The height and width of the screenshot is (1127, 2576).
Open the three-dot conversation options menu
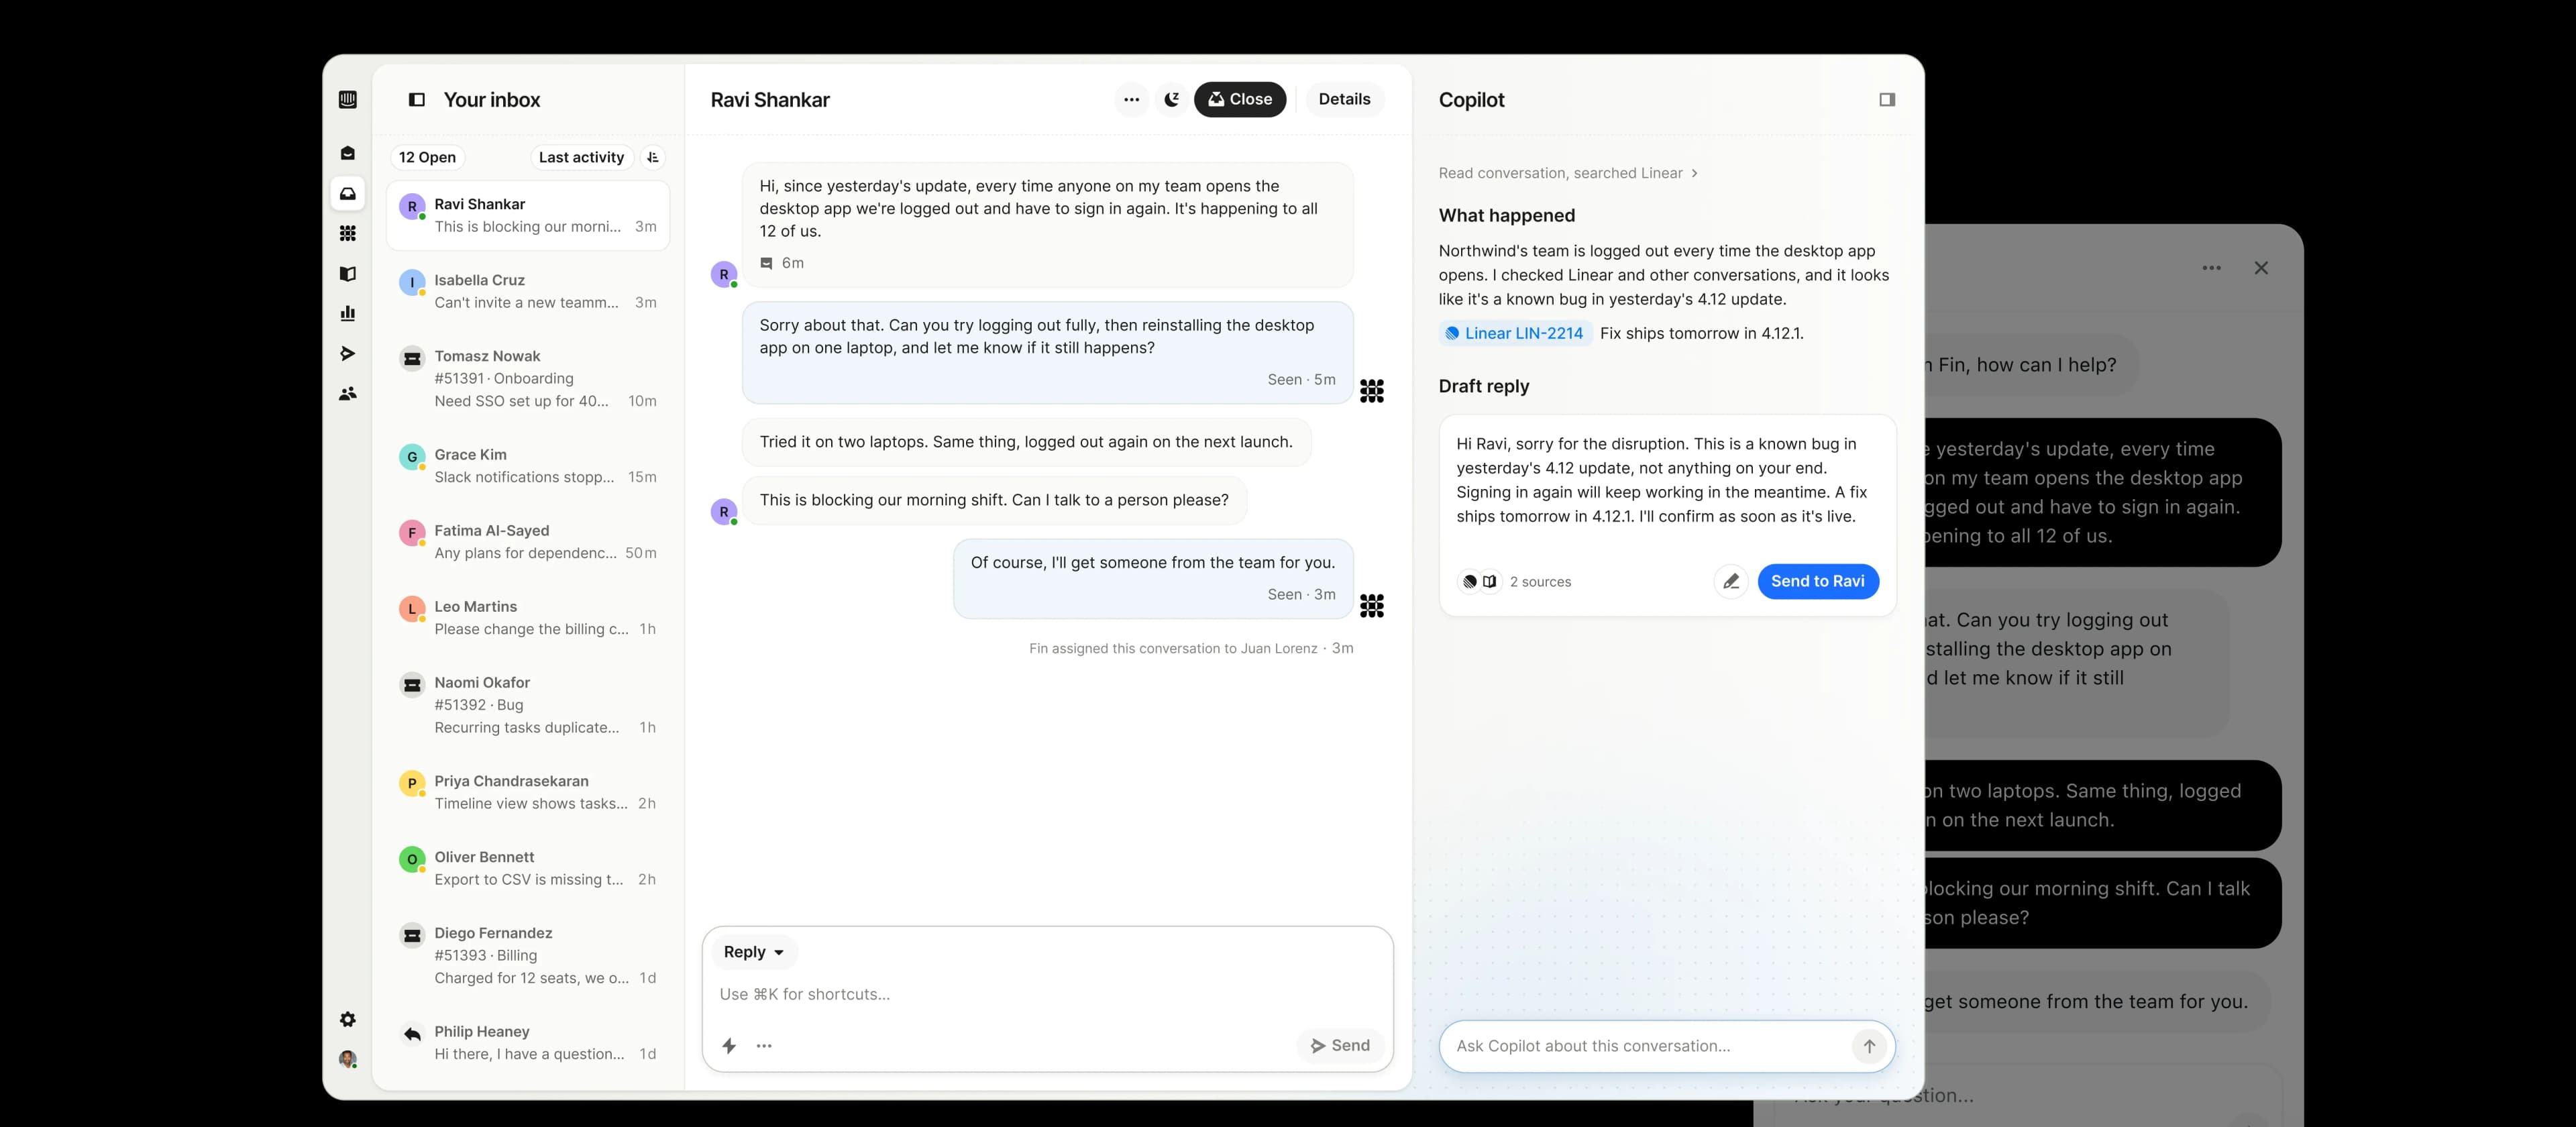1131,99
